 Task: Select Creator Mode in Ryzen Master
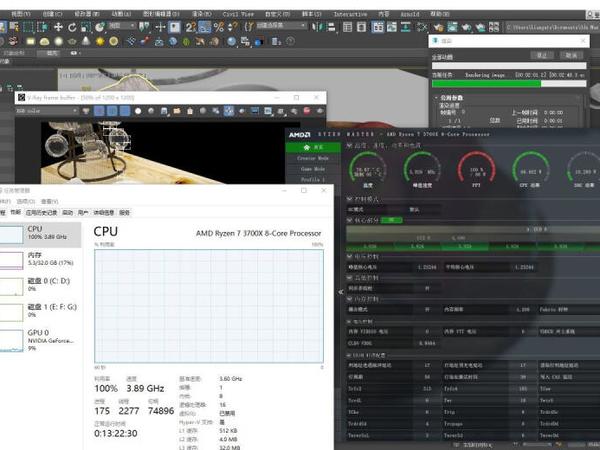tap(313, 158)
